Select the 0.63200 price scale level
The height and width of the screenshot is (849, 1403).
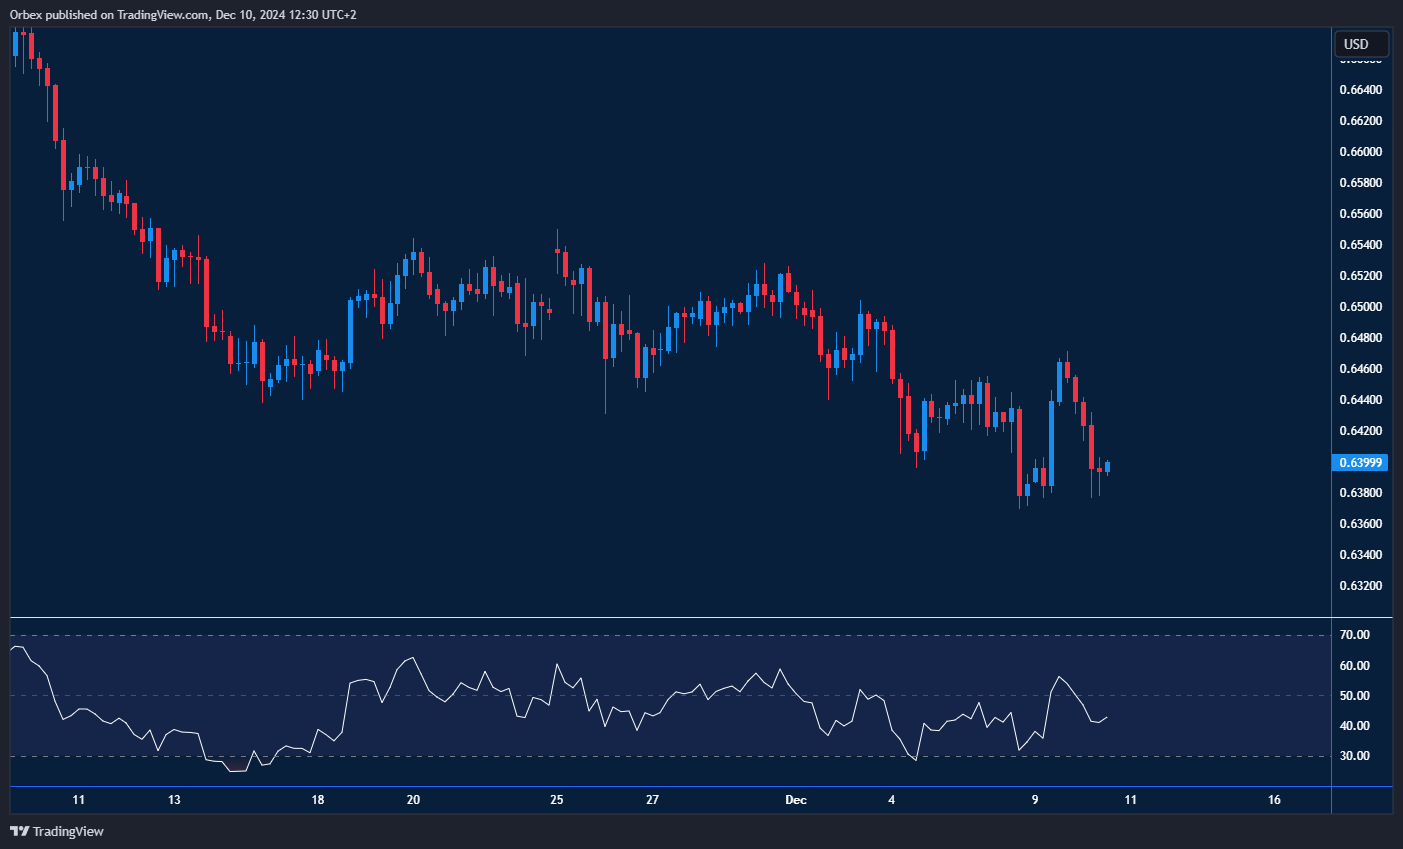[x=1360, y=586]
